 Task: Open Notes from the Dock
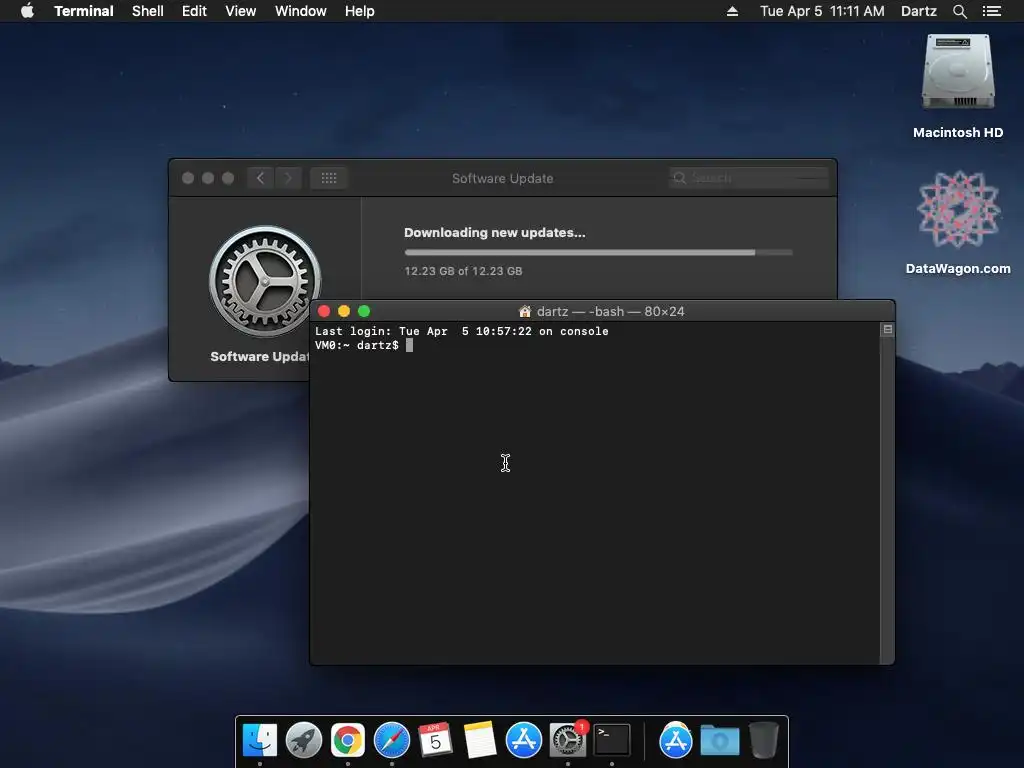(480, 740)
